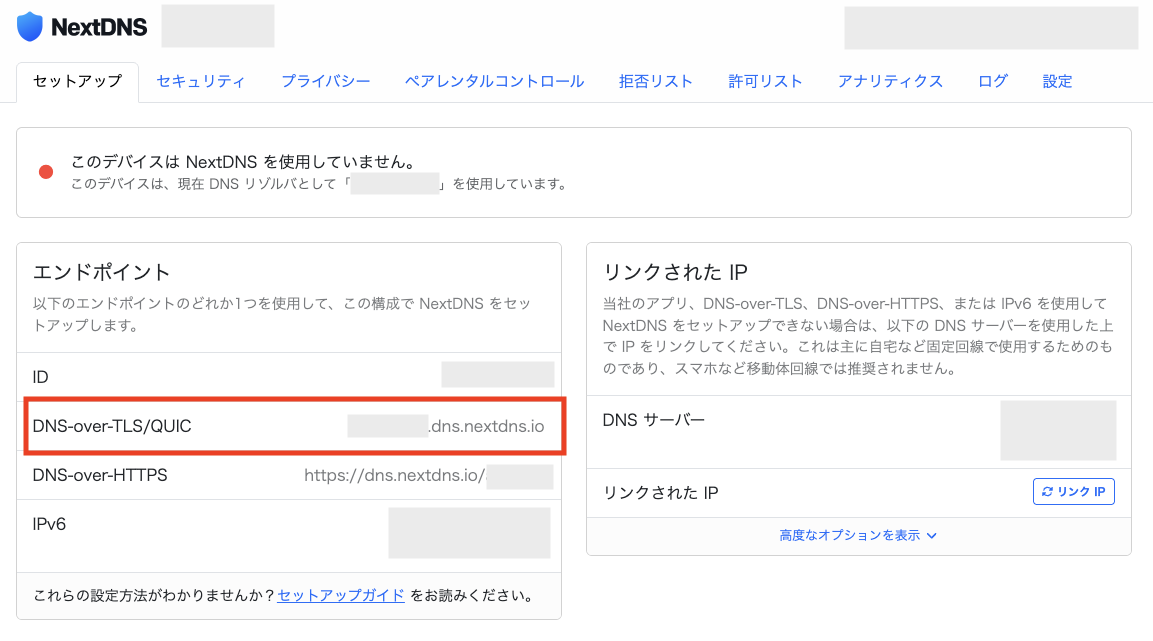Select the ID value in エンドポイント panel
Image resolution: width=1153 pixels, height=641 pixels.
(497, 375)
